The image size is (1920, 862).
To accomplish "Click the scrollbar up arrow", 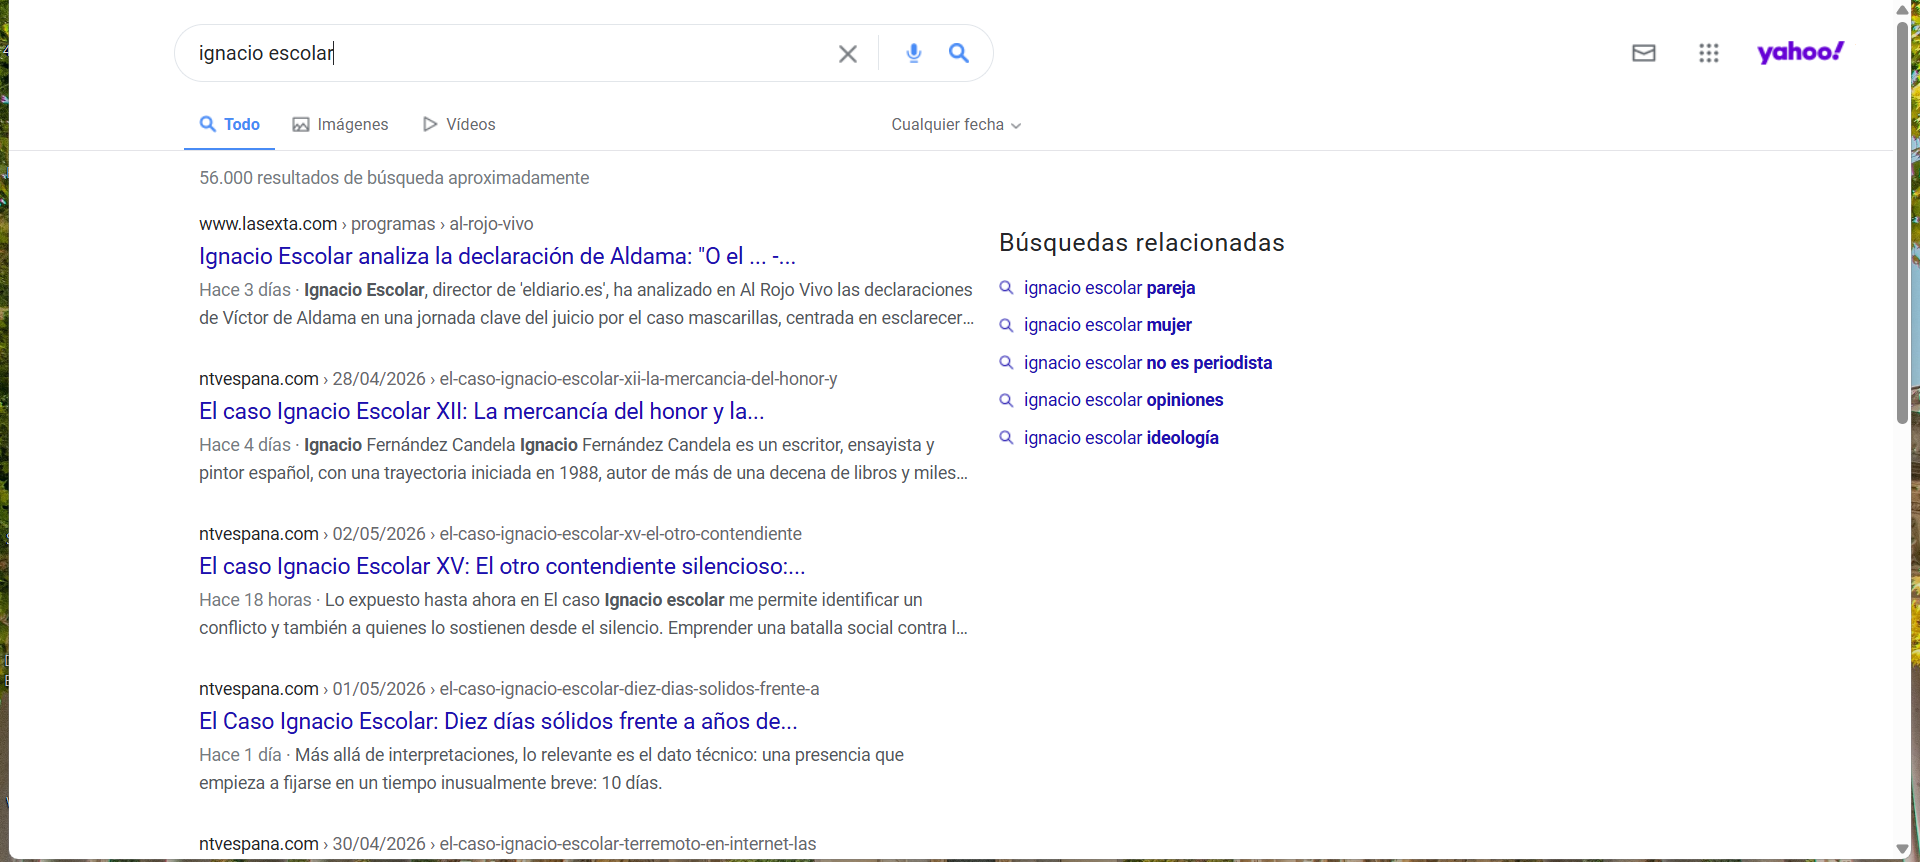I will tap(1902, 10).
